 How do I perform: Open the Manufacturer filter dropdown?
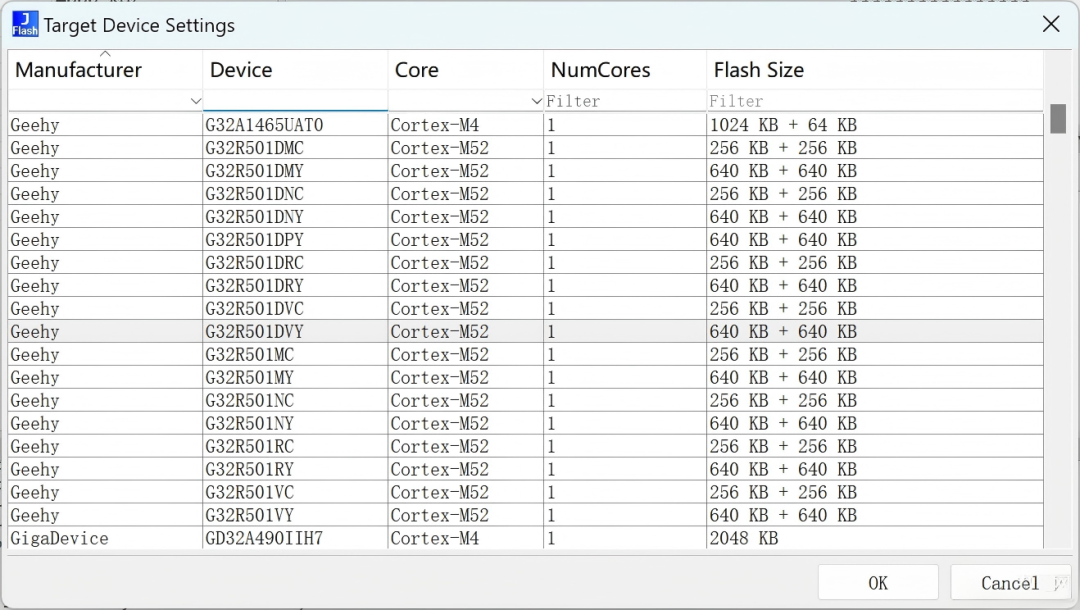tap(195, 101)
